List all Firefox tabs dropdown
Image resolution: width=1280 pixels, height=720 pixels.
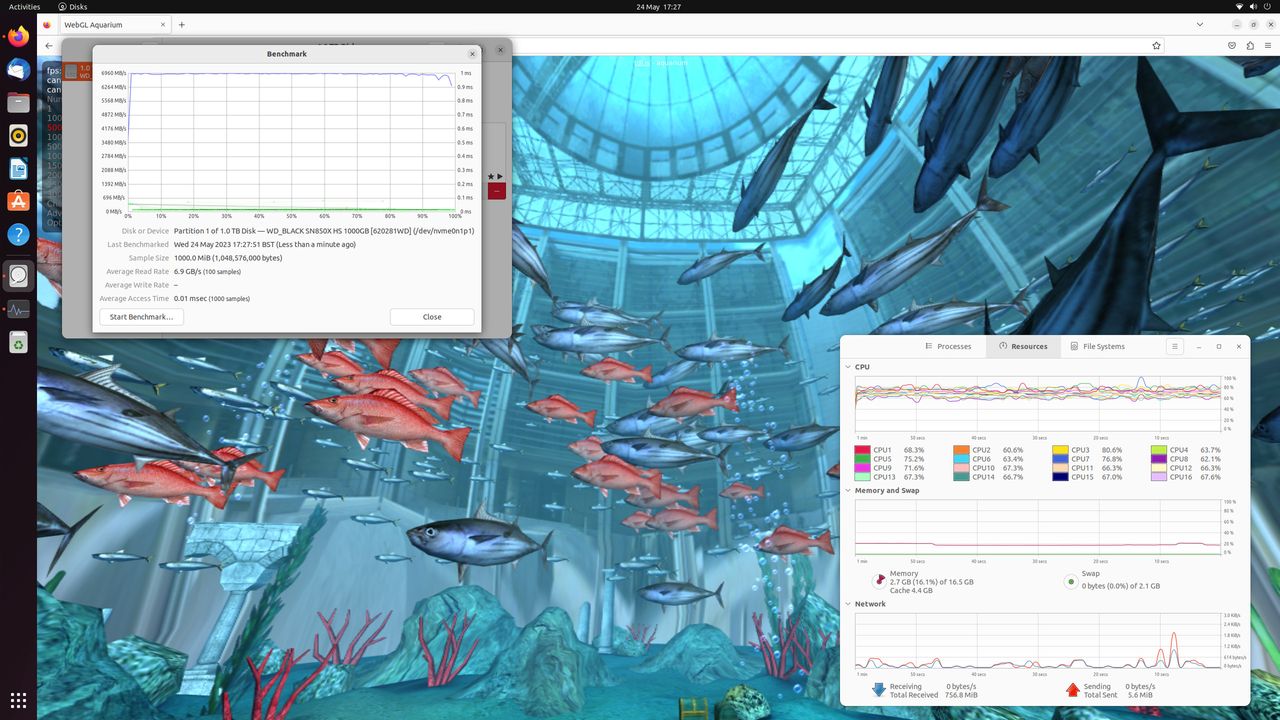tap(1200, 24)
